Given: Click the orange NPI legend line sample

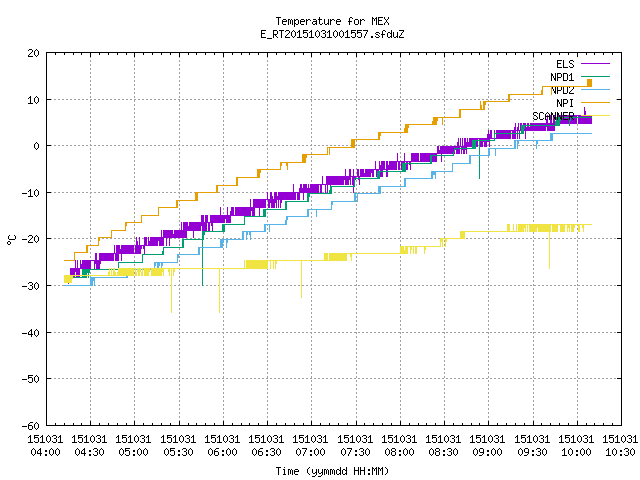Looking at the screenshot, I should click(x=596, y=102).
